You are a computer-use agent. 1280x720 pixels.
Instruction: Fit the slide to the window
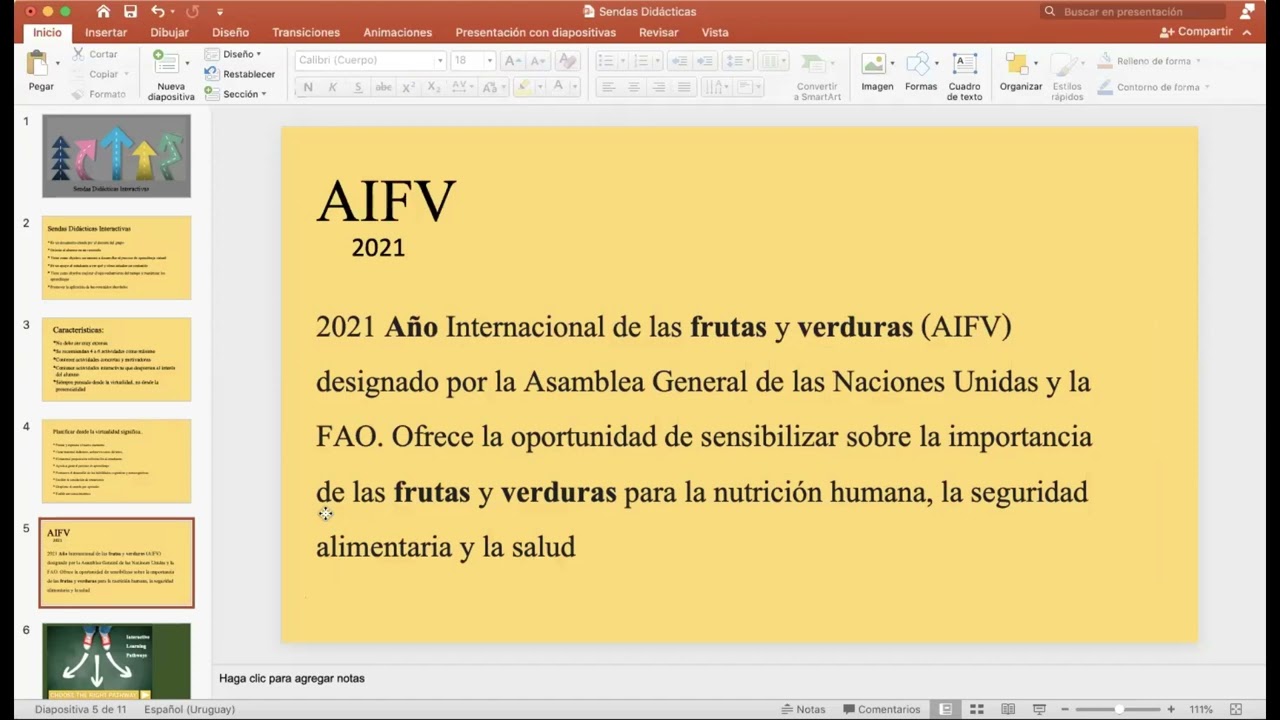tap(1236, 709)
